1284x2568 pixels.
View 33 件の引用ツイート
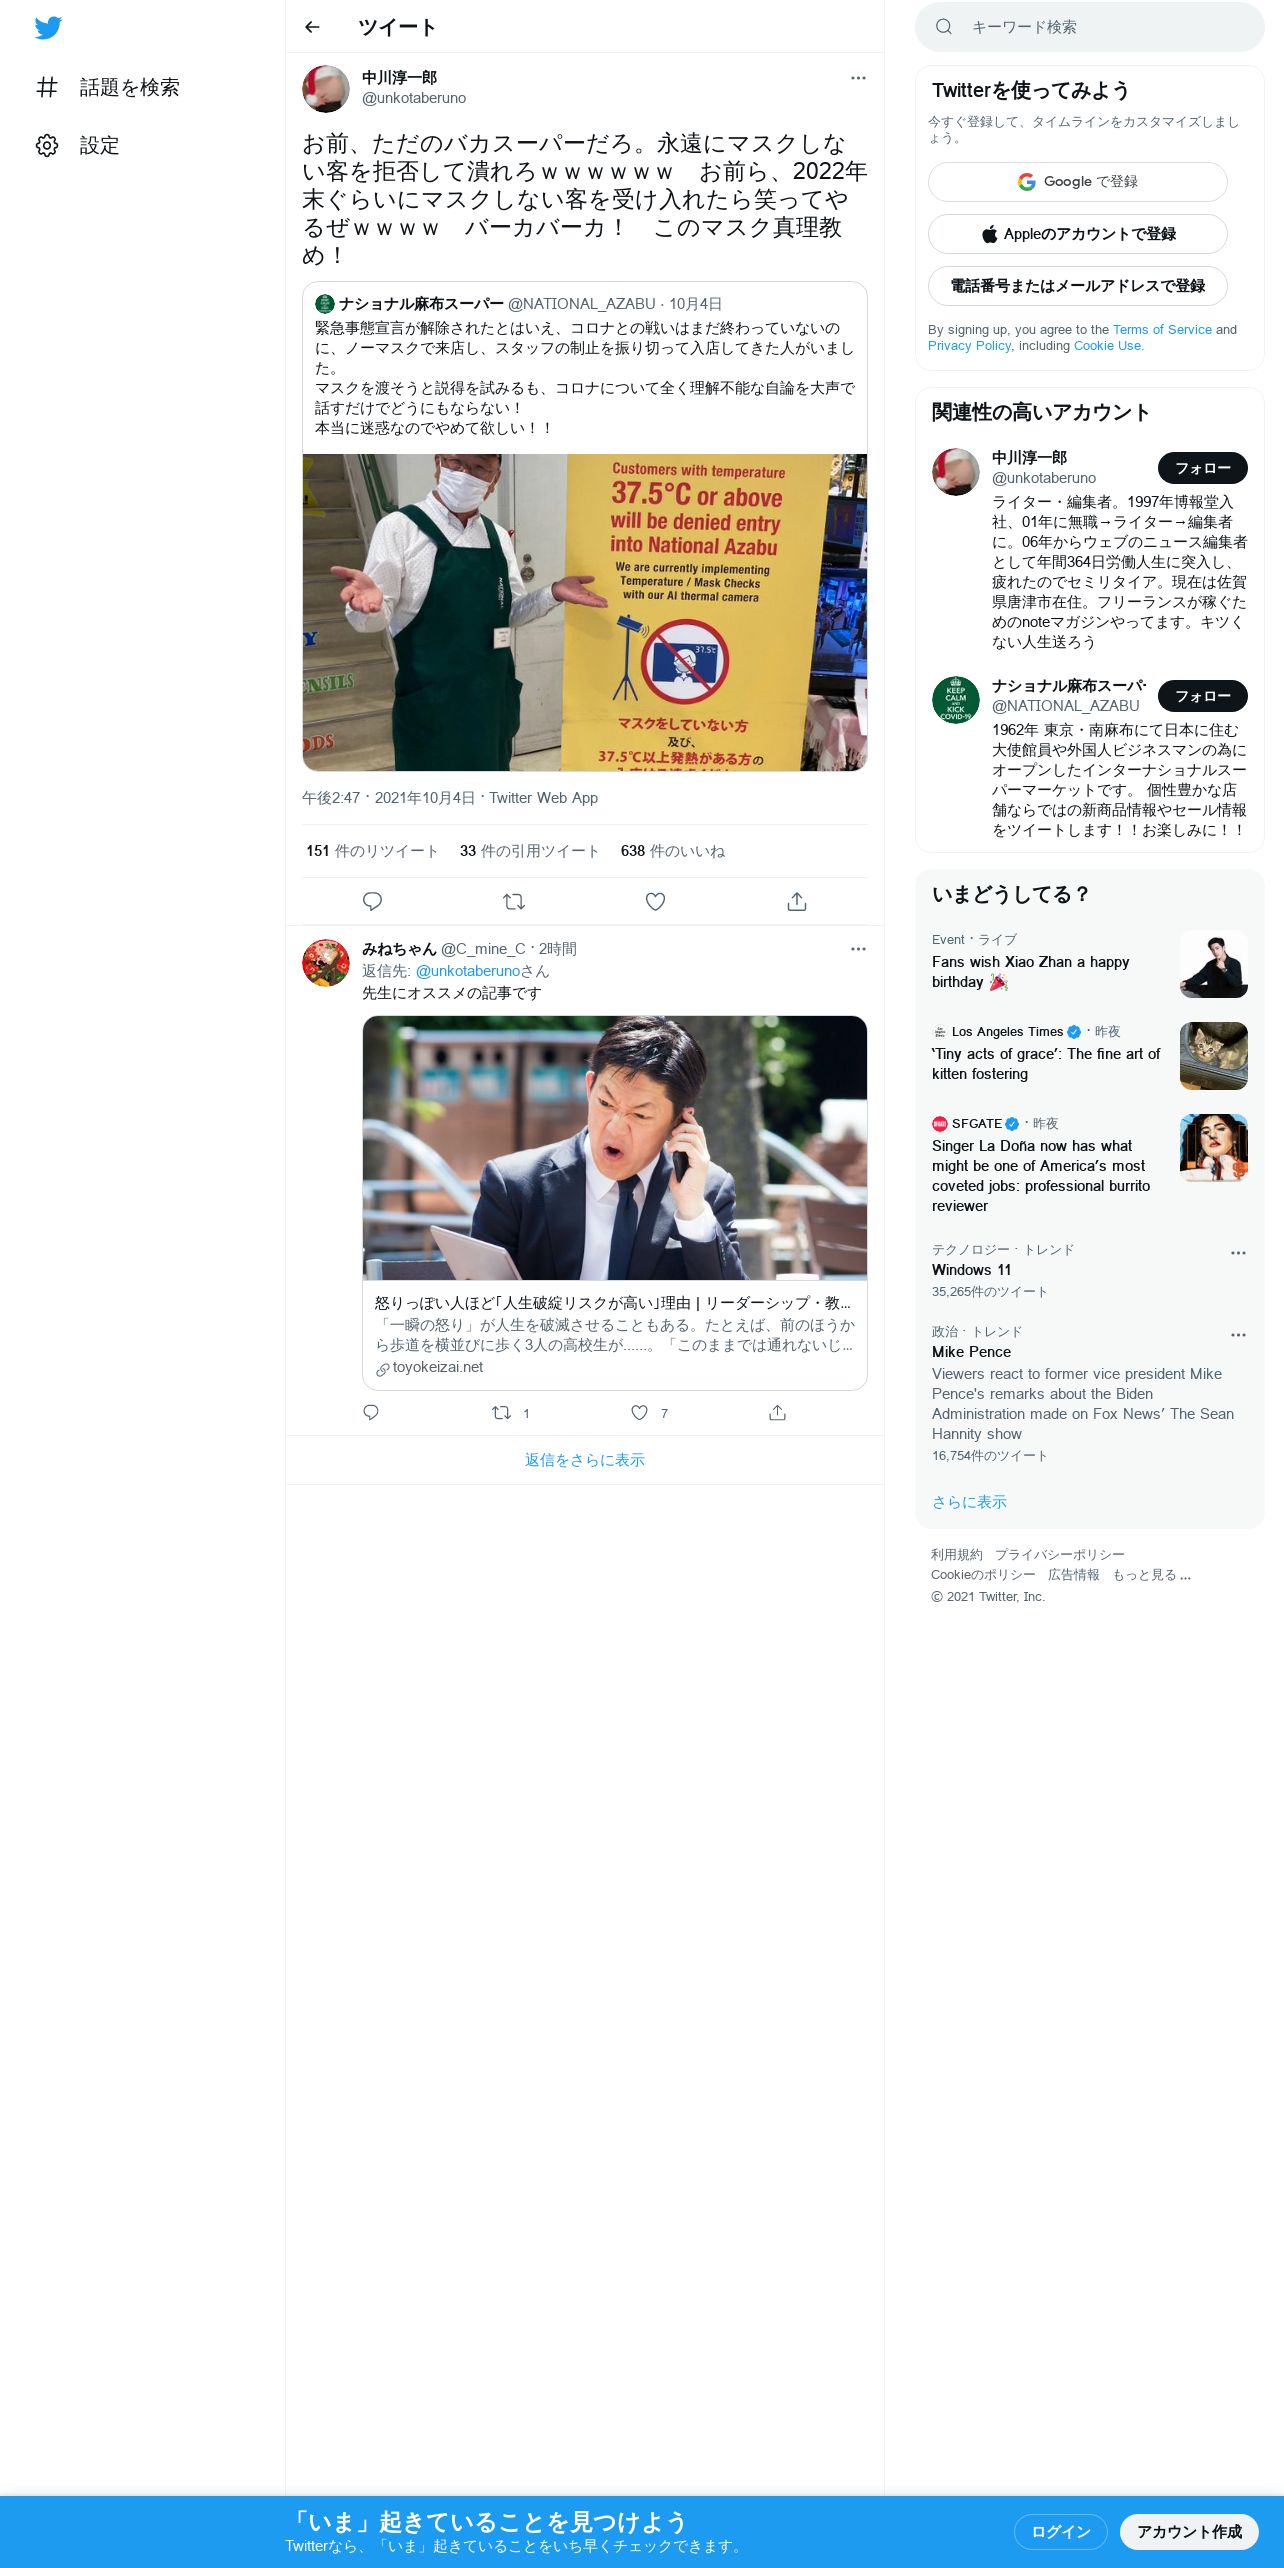click(529, 851)
